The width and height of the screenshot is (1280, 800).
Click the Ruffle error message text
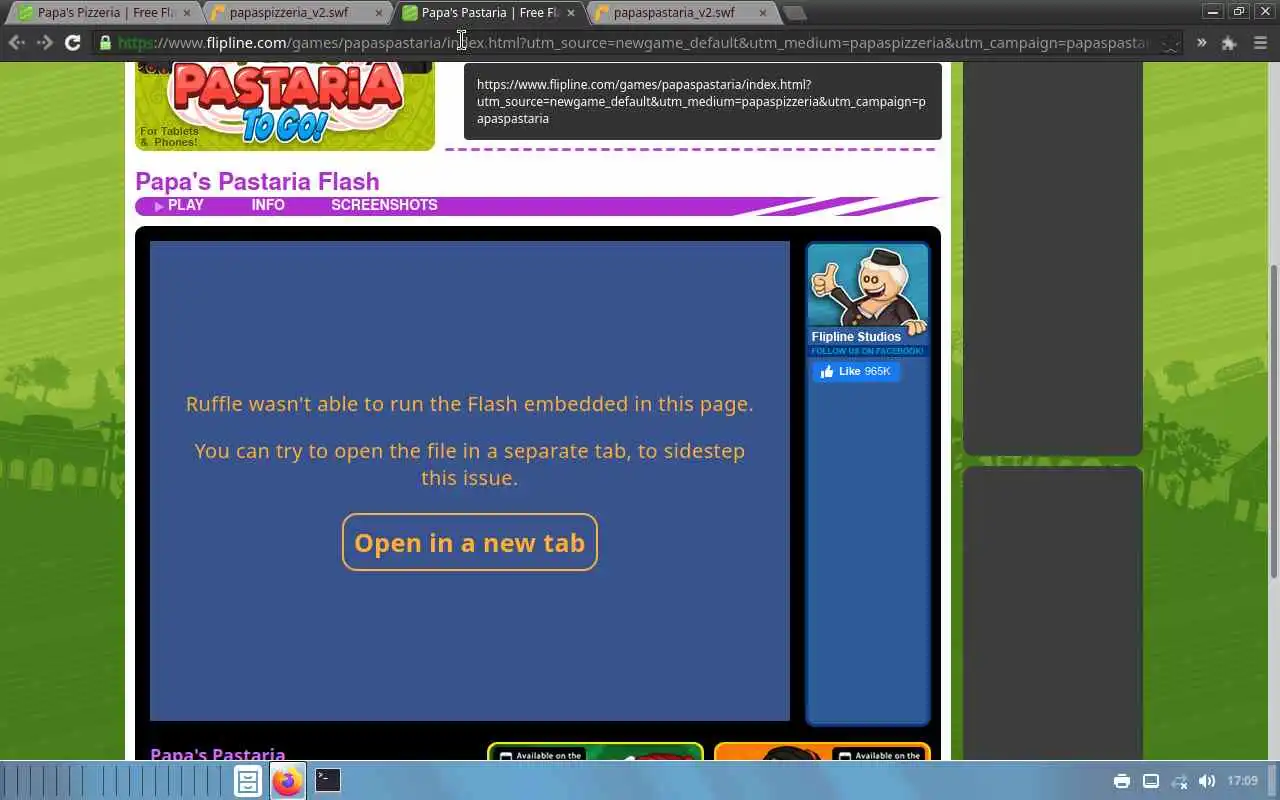tap(470, 441)
